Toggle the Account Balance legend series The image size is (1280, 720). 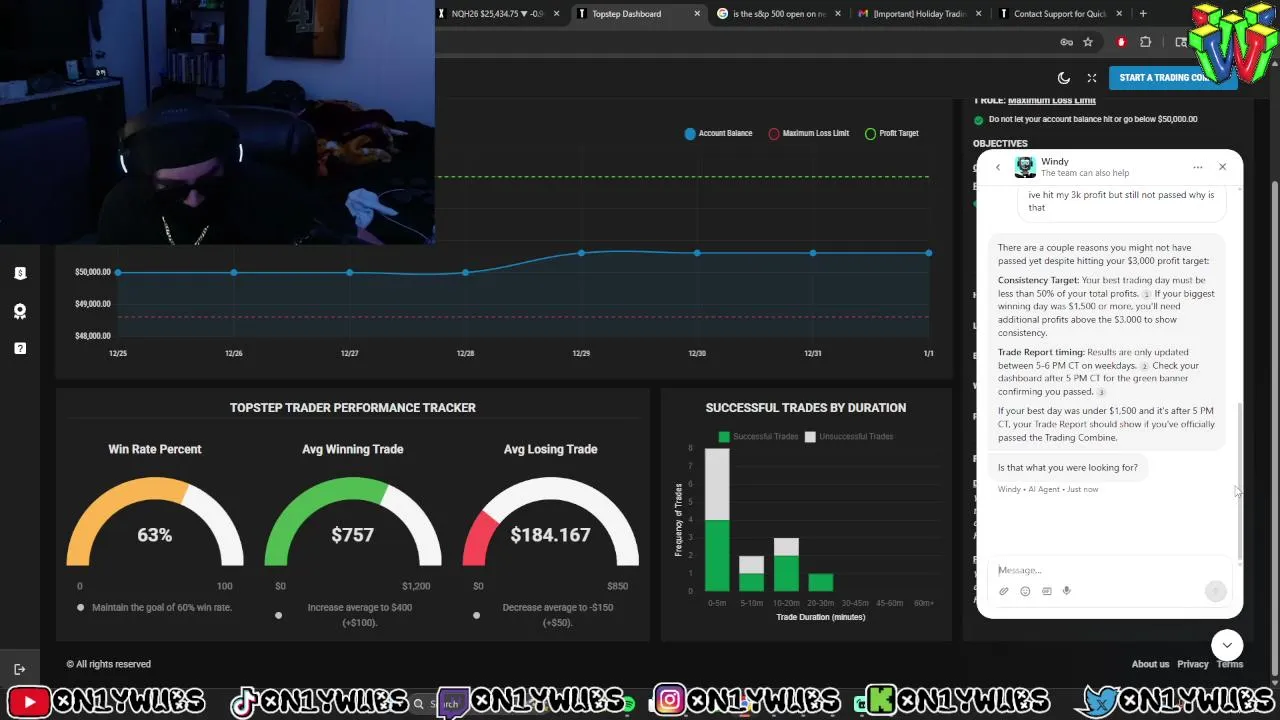718,133
